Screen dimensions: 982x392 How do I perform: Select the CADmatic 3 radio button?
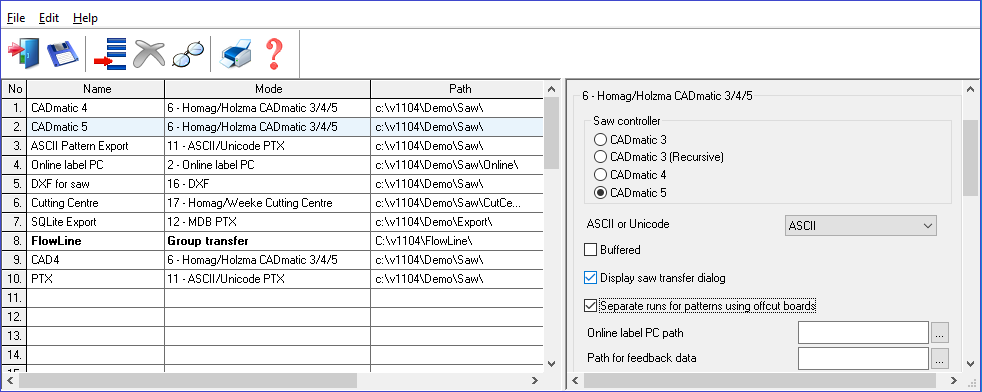pyautogui.click(x=600, y=139)
